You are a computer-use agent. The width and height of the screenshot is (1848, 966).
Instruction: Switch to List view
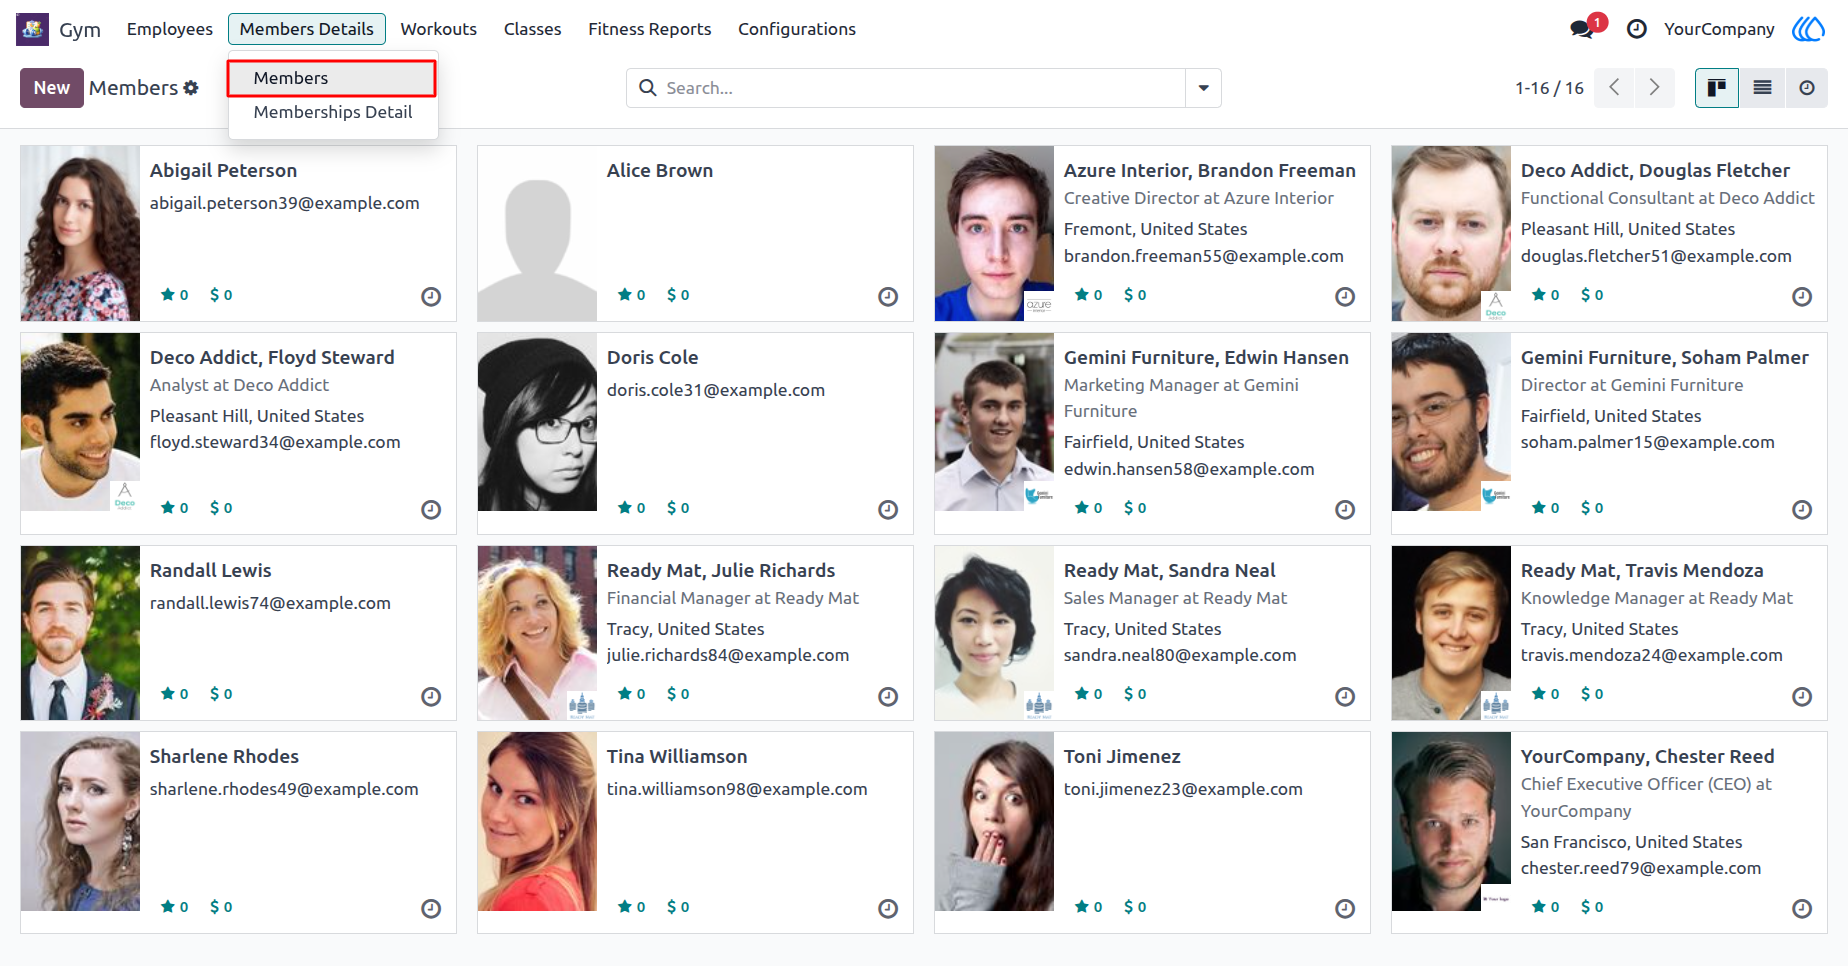tap(1763, 88)
